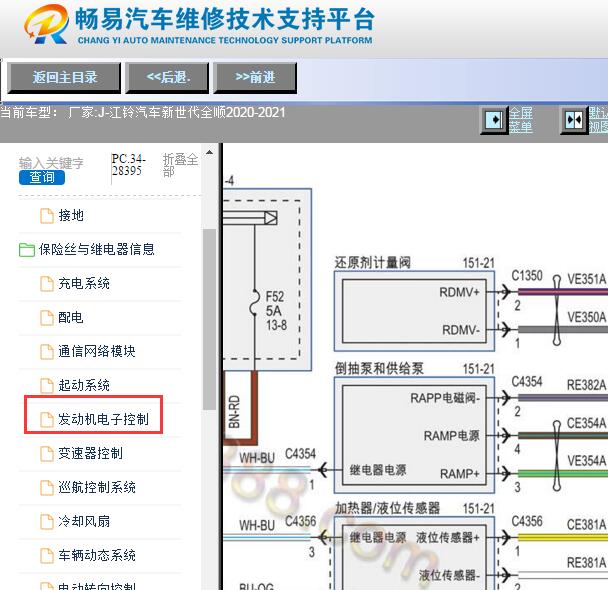Click the green folder icon for 保险丝与继电器信息
This screenshot has height=590, width=608.
tap(27, 250)
